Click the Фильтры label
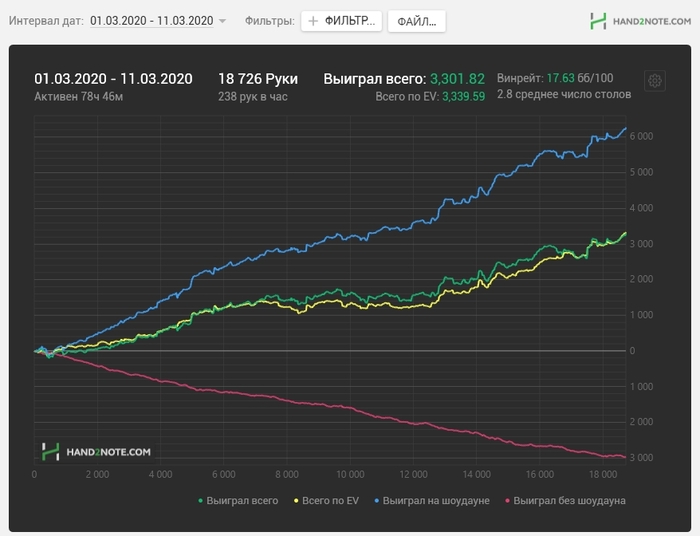Screen dimensions: 700x536 coord(270,21)
